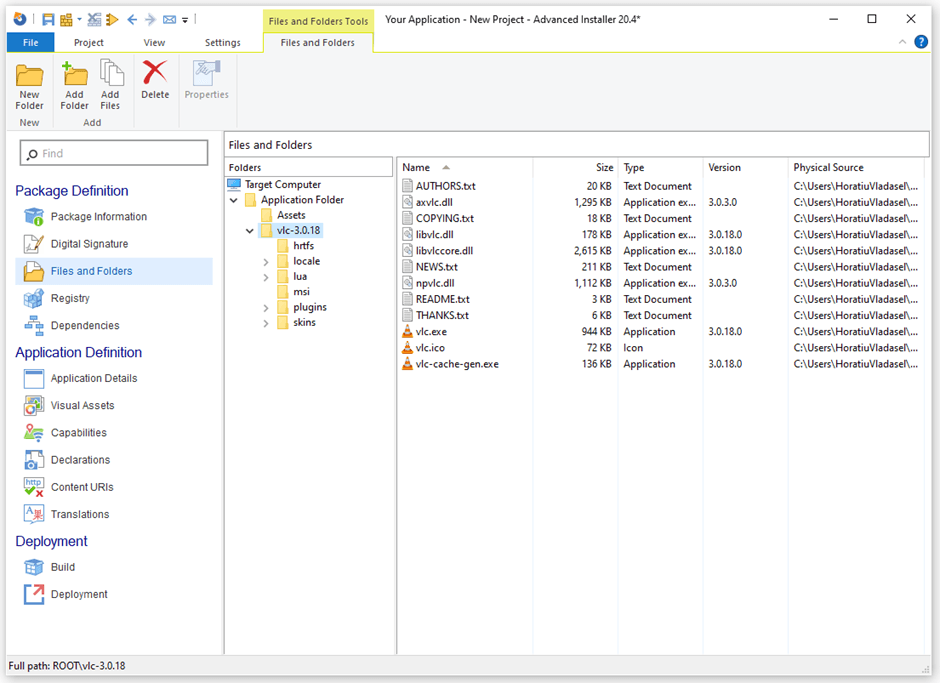Click the Run project play icon
Image resolution: width=940 pixels, height=683 pixels.
tap(112, 20)
